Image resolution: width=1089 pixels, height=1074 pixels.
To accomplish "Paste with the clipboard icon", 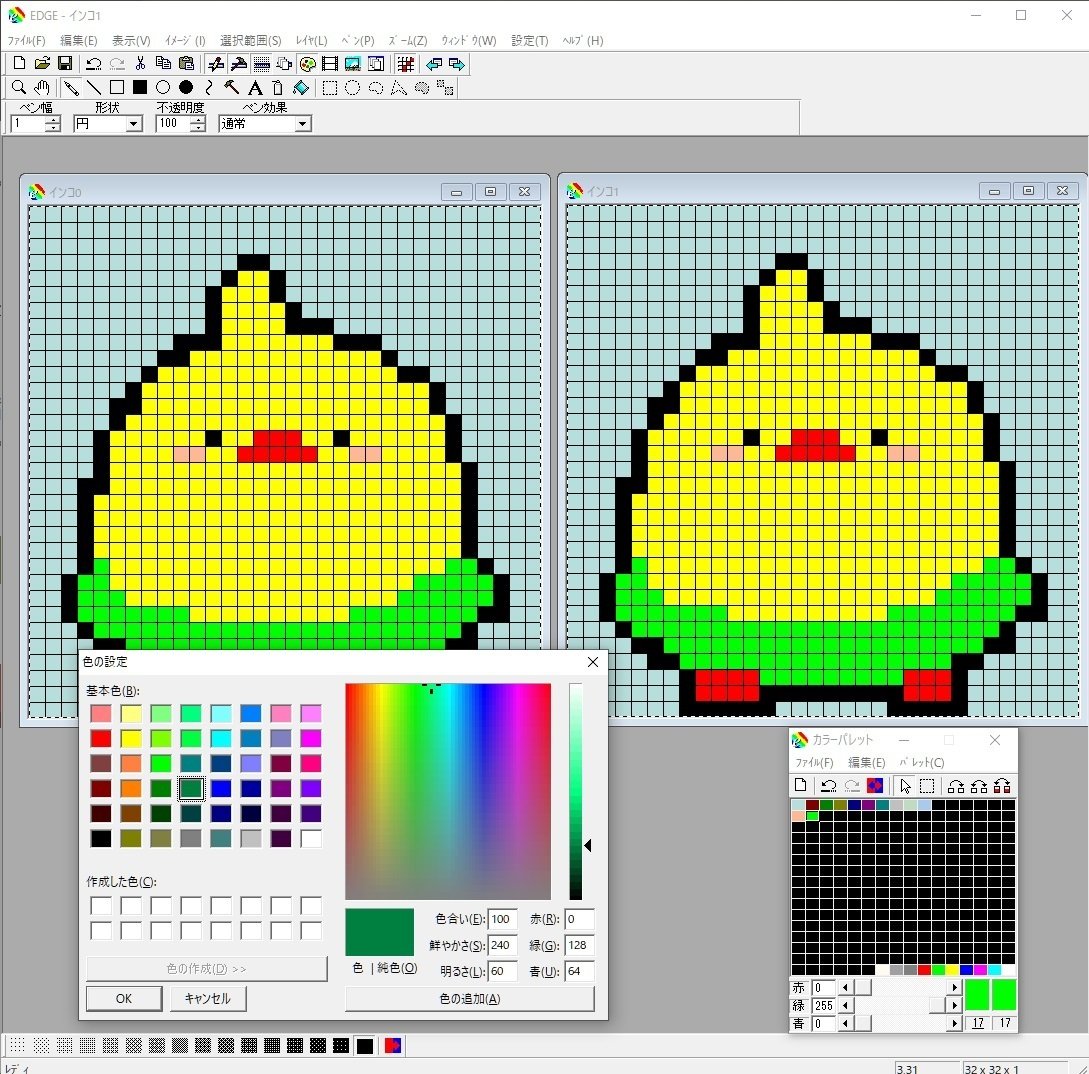I will coord(186,64).
